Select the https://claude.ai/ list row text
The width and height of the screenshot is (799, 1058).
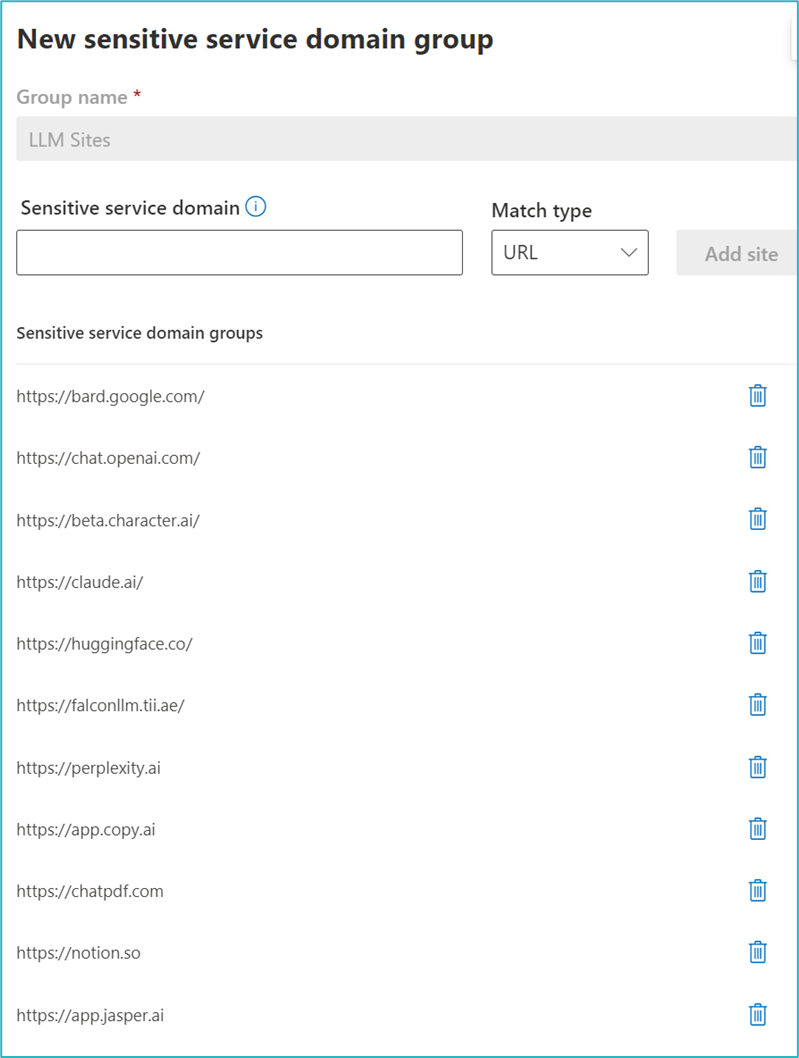point(80,582)
